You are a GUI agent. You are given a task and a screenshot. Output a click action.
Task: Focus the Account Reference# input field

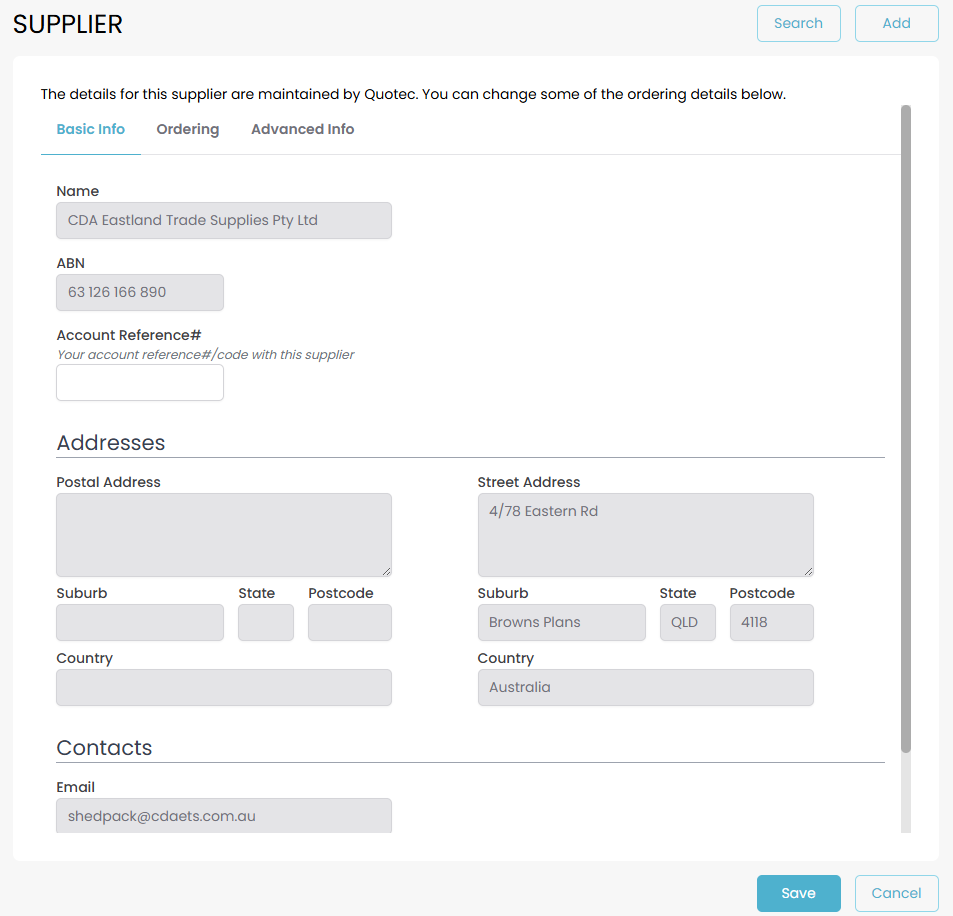point(140,383)
